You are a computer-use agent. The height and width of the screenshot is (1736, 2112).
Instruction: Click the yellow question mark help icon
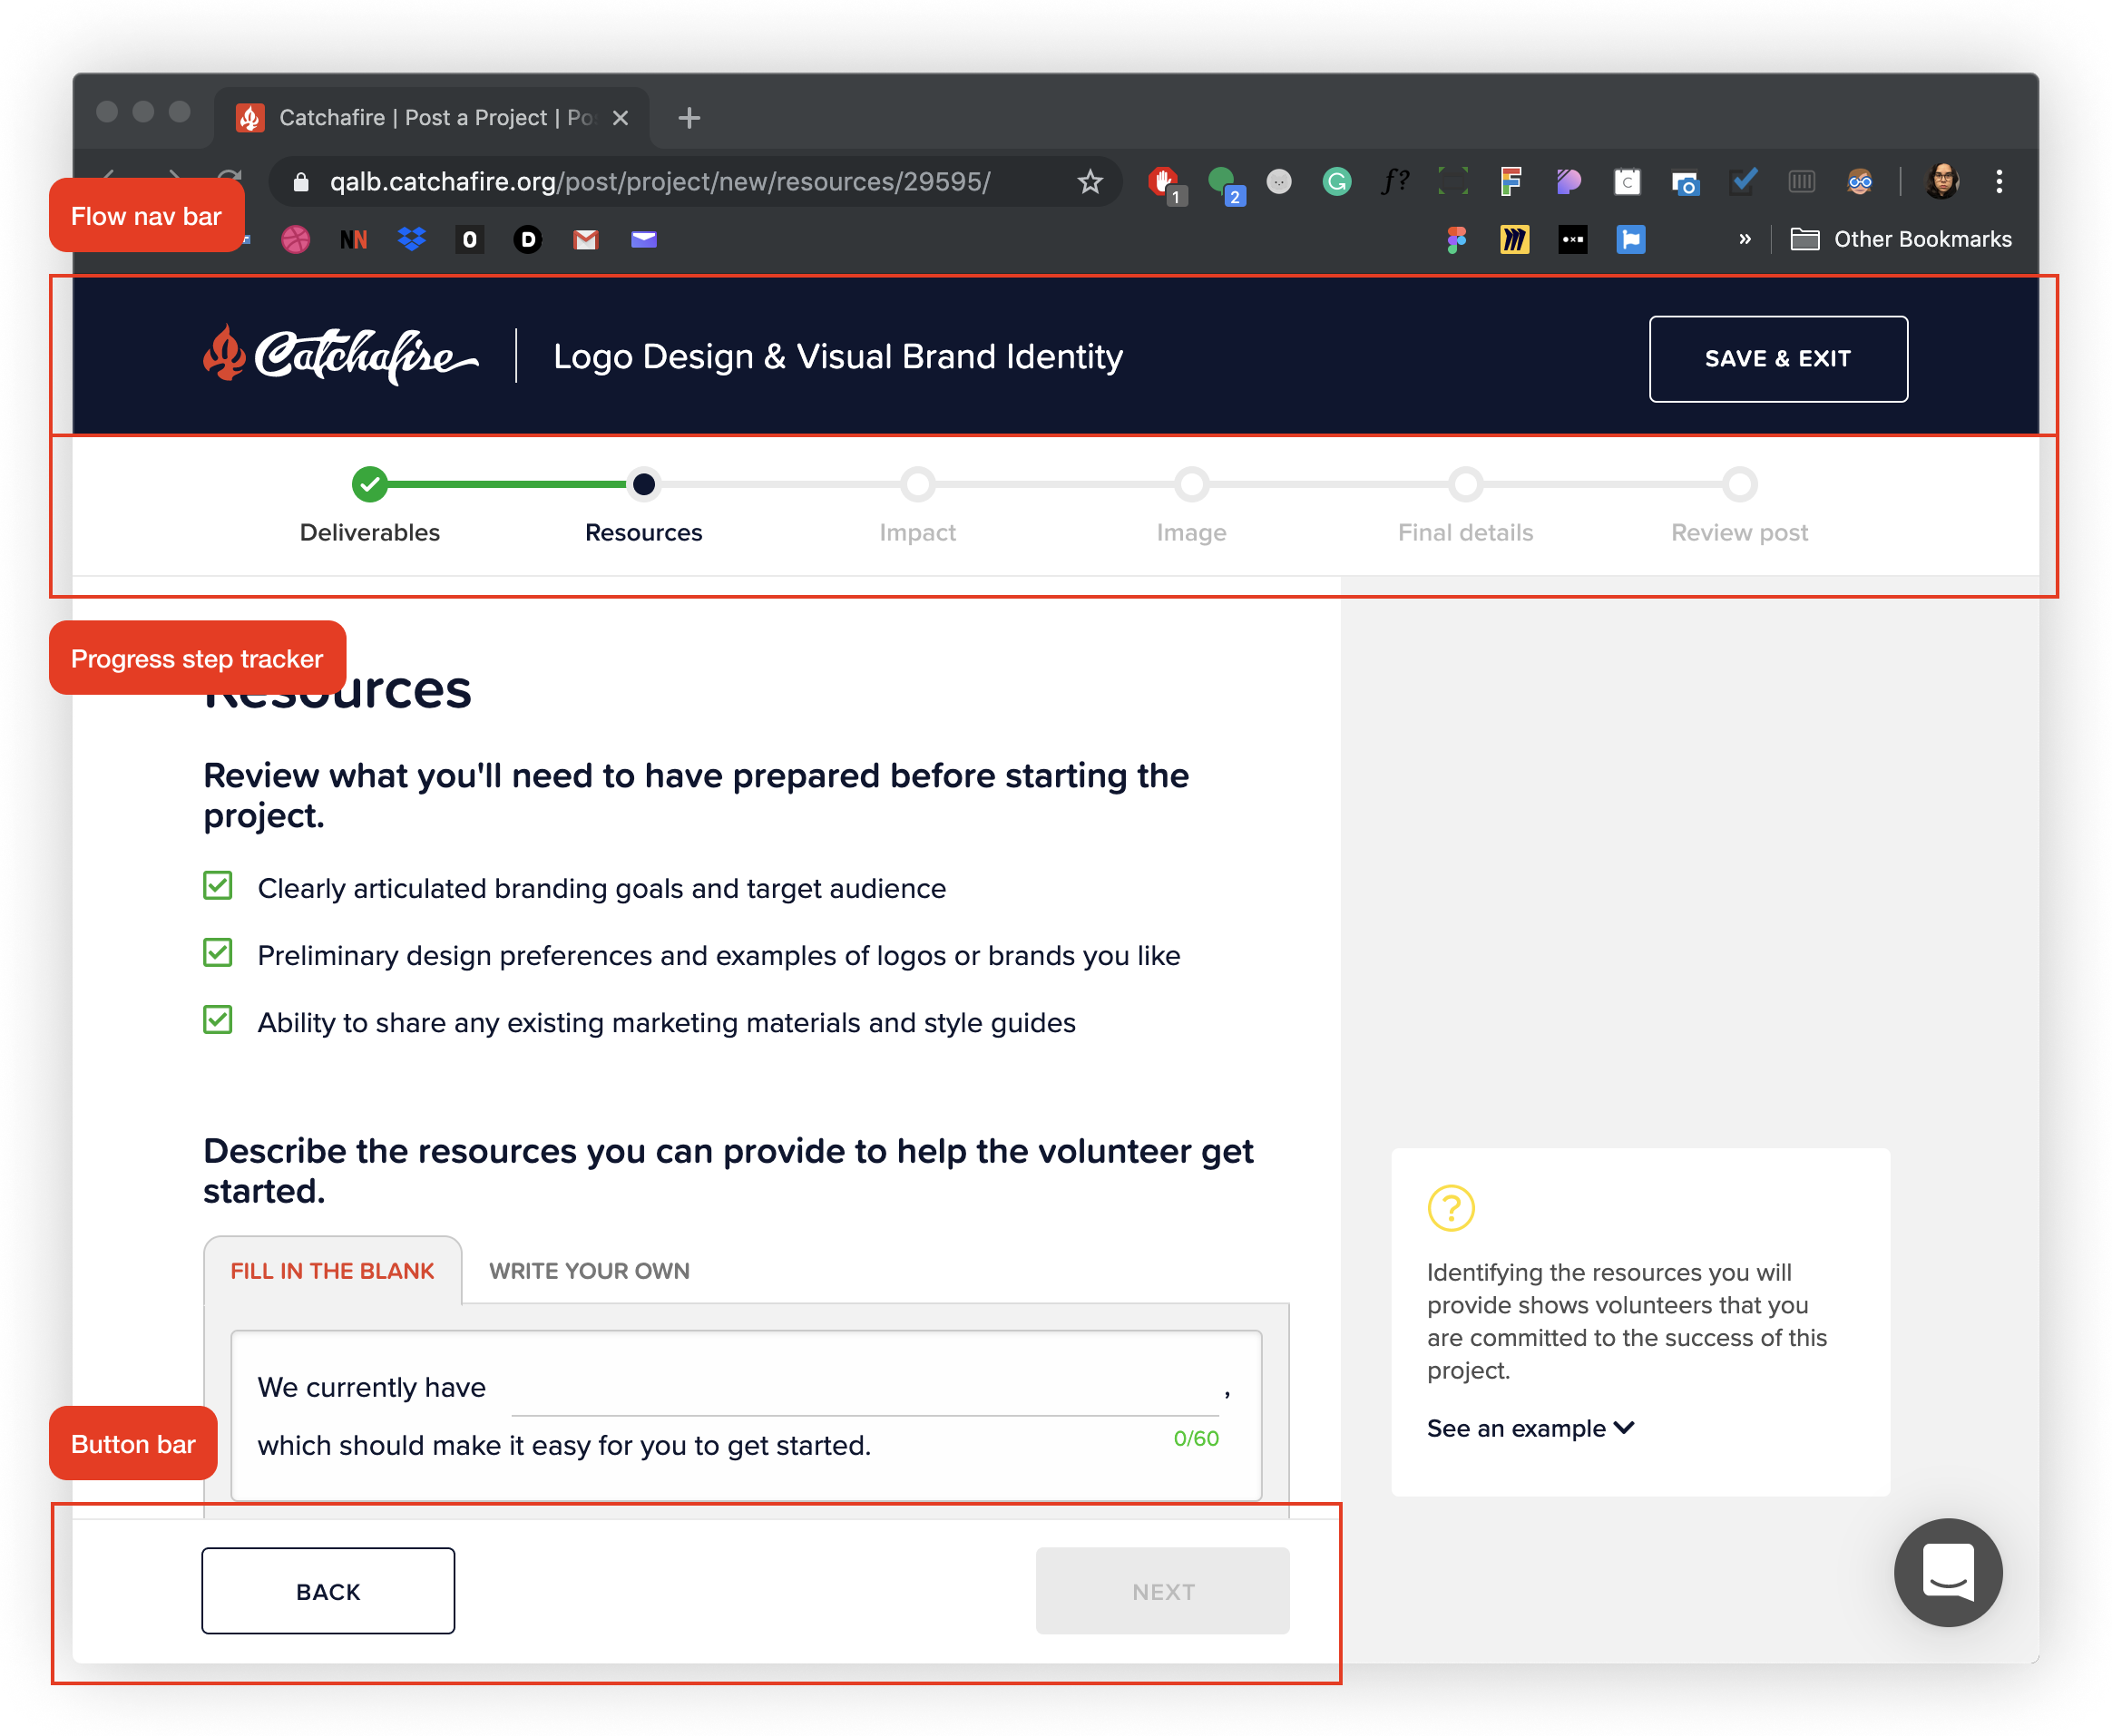tap(1450, 1208)
